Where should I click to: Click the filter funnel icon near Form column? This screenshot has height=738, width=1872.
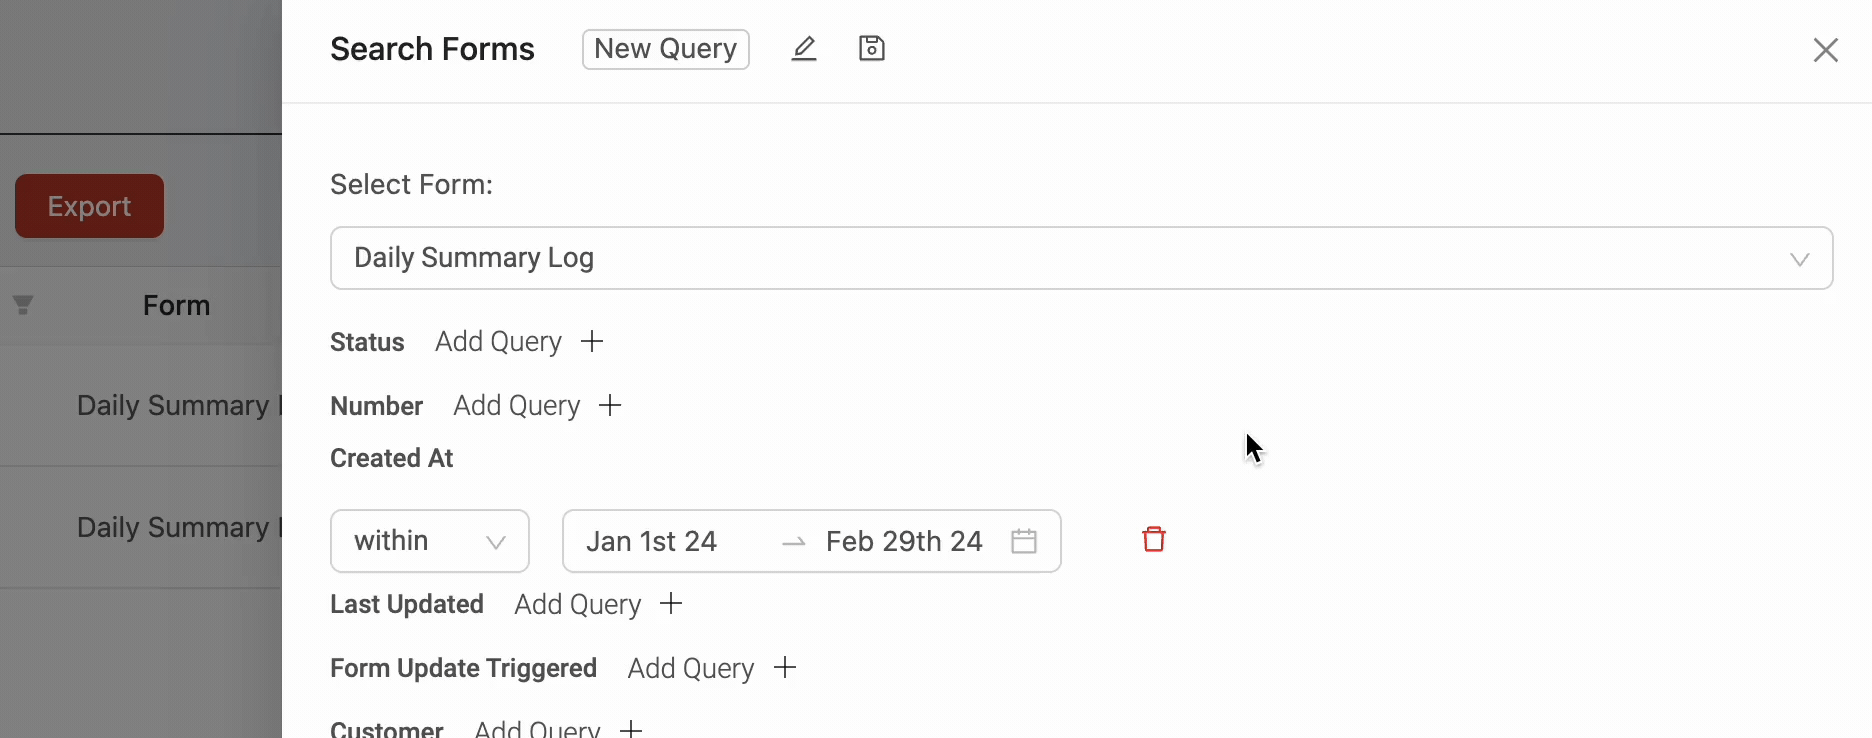coord(23,305)
